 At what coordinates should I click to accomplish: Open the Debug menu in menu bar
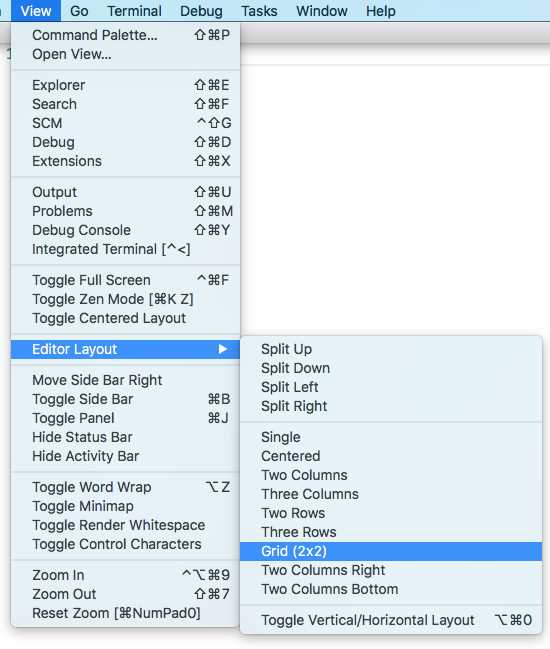[x=201, y=11]
